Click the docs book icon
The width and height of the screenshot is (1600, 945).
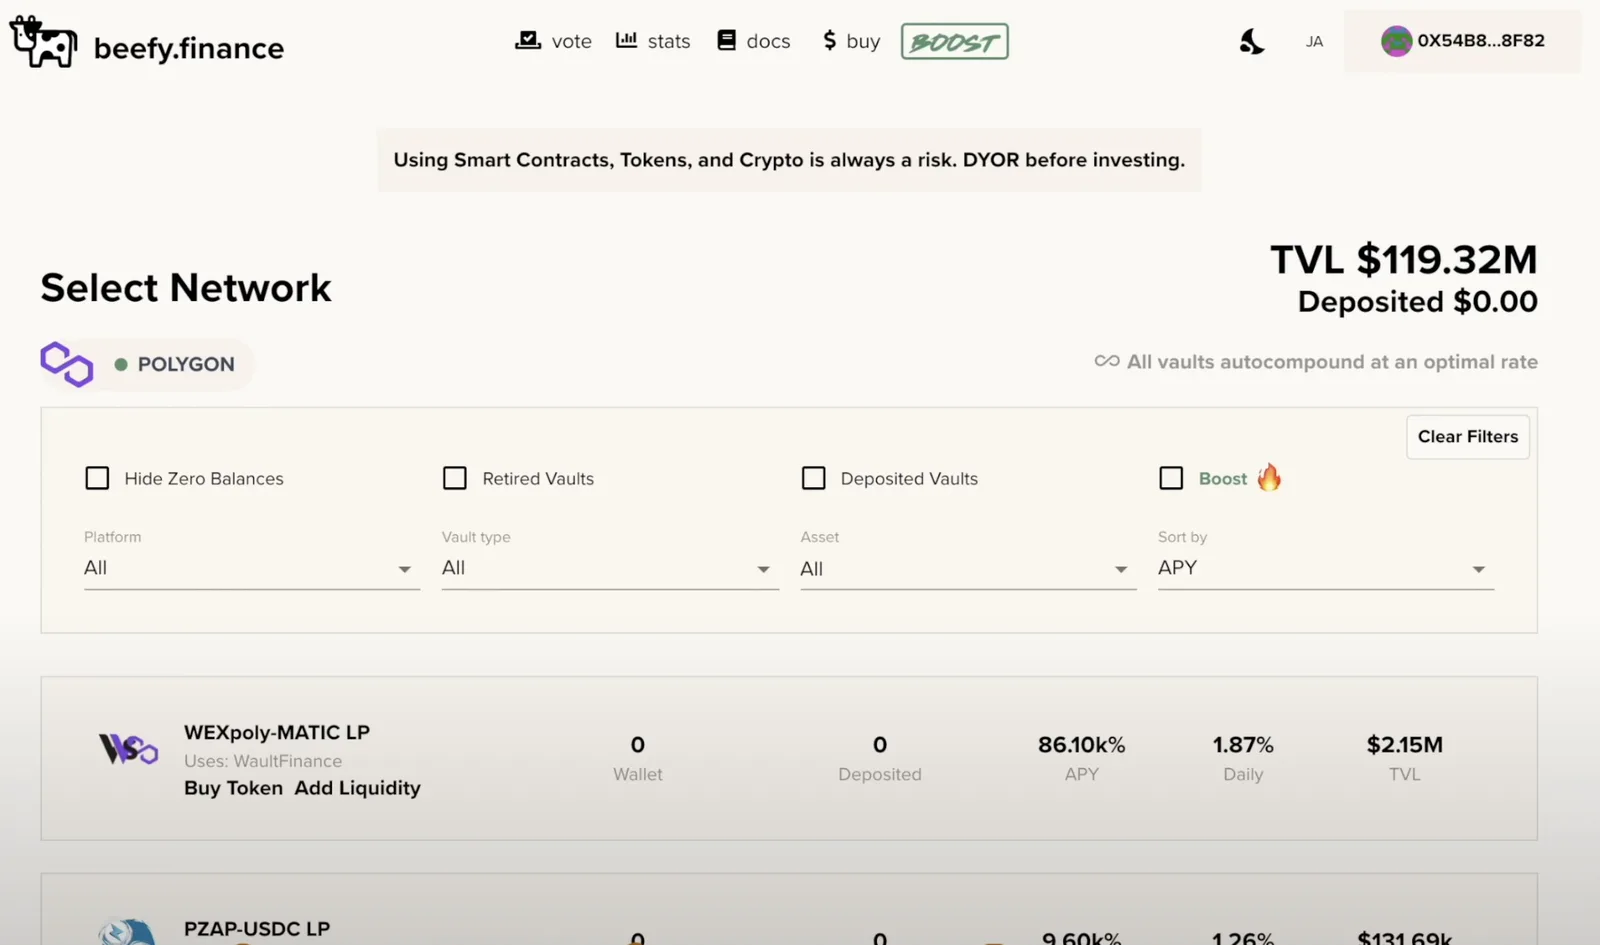[x=727, y=40]
